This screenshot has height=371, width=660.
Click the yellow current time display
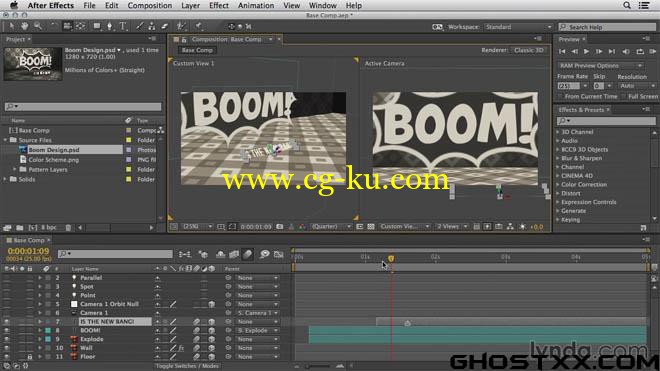tap(28, 251)
